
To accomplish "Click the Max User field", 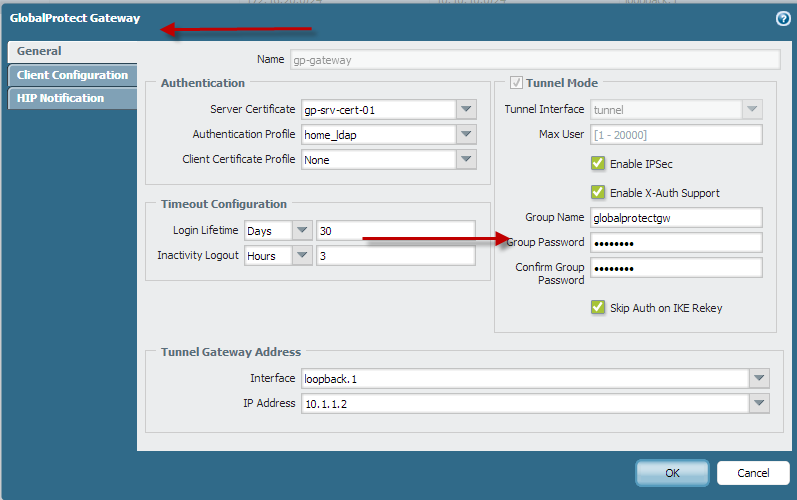I will pyautogui.click(x=676, y=135).
